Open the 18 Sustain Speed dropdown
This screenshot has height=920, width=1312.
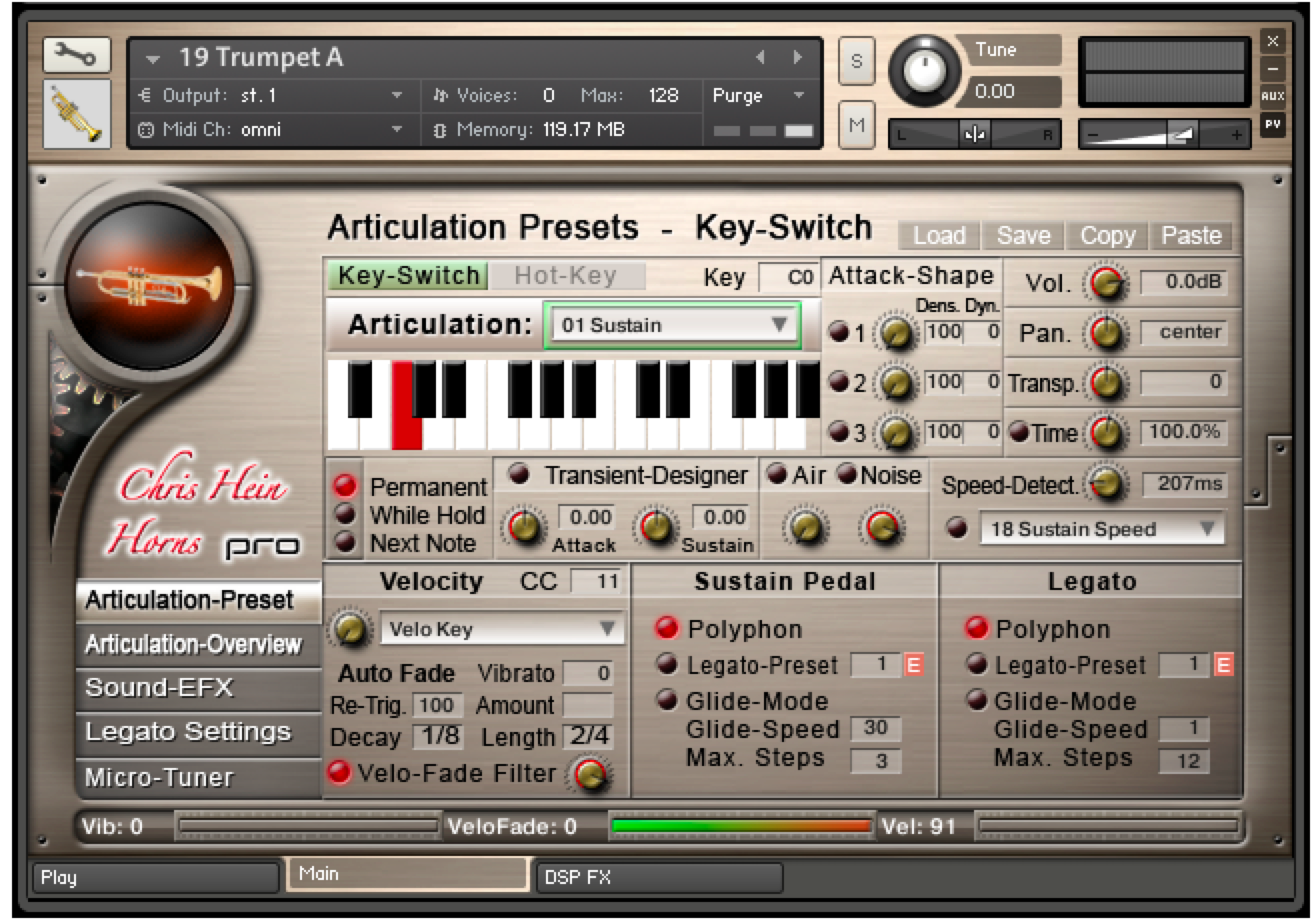[x=1101, y=529]
